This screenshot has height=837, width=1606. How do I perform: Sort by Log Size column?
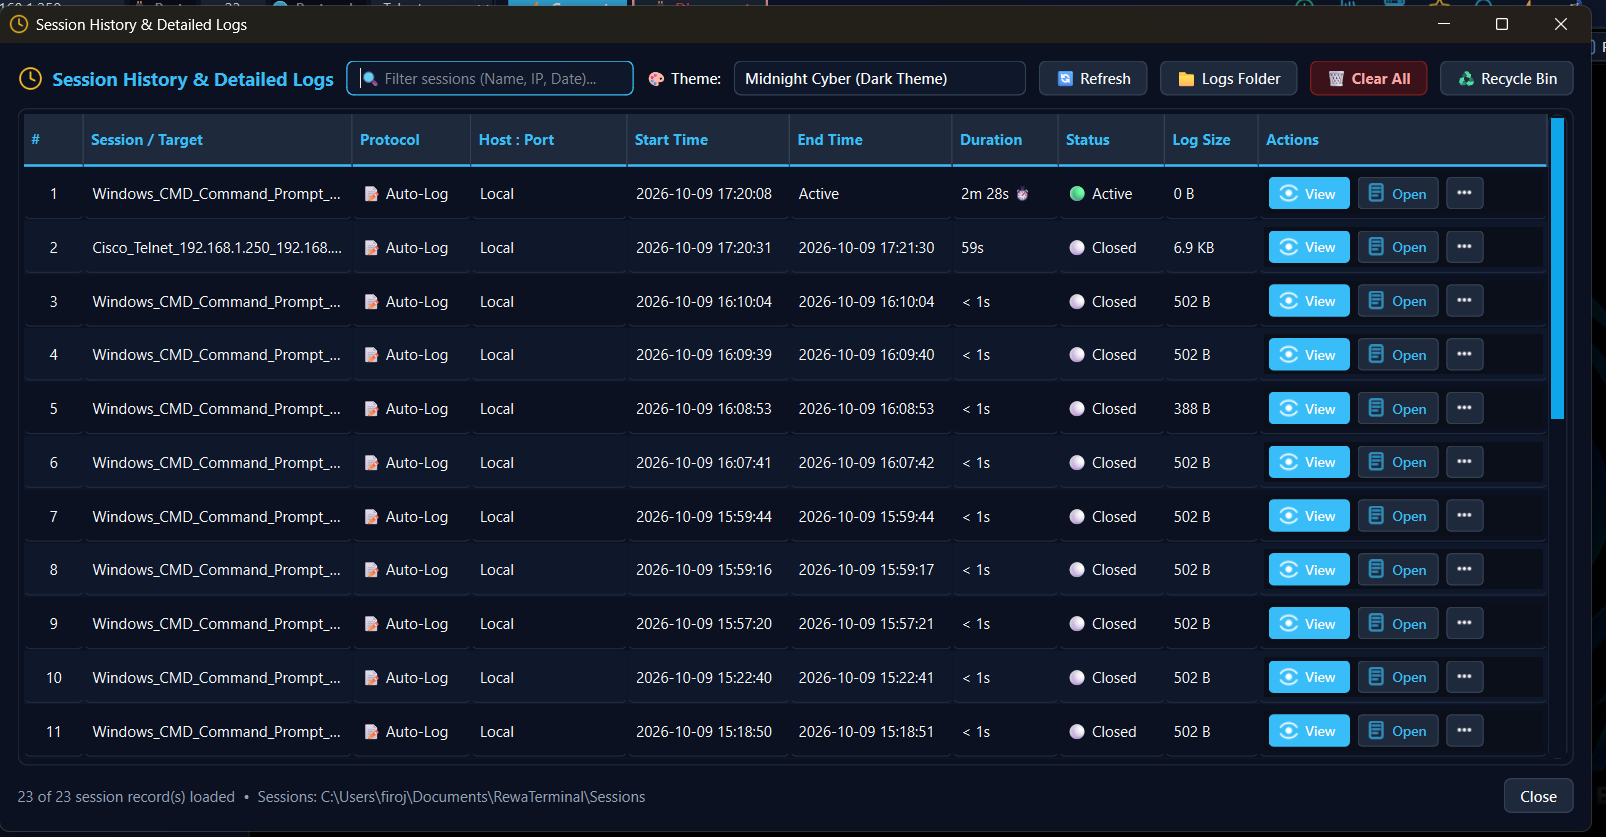(x=1210, y=140)
